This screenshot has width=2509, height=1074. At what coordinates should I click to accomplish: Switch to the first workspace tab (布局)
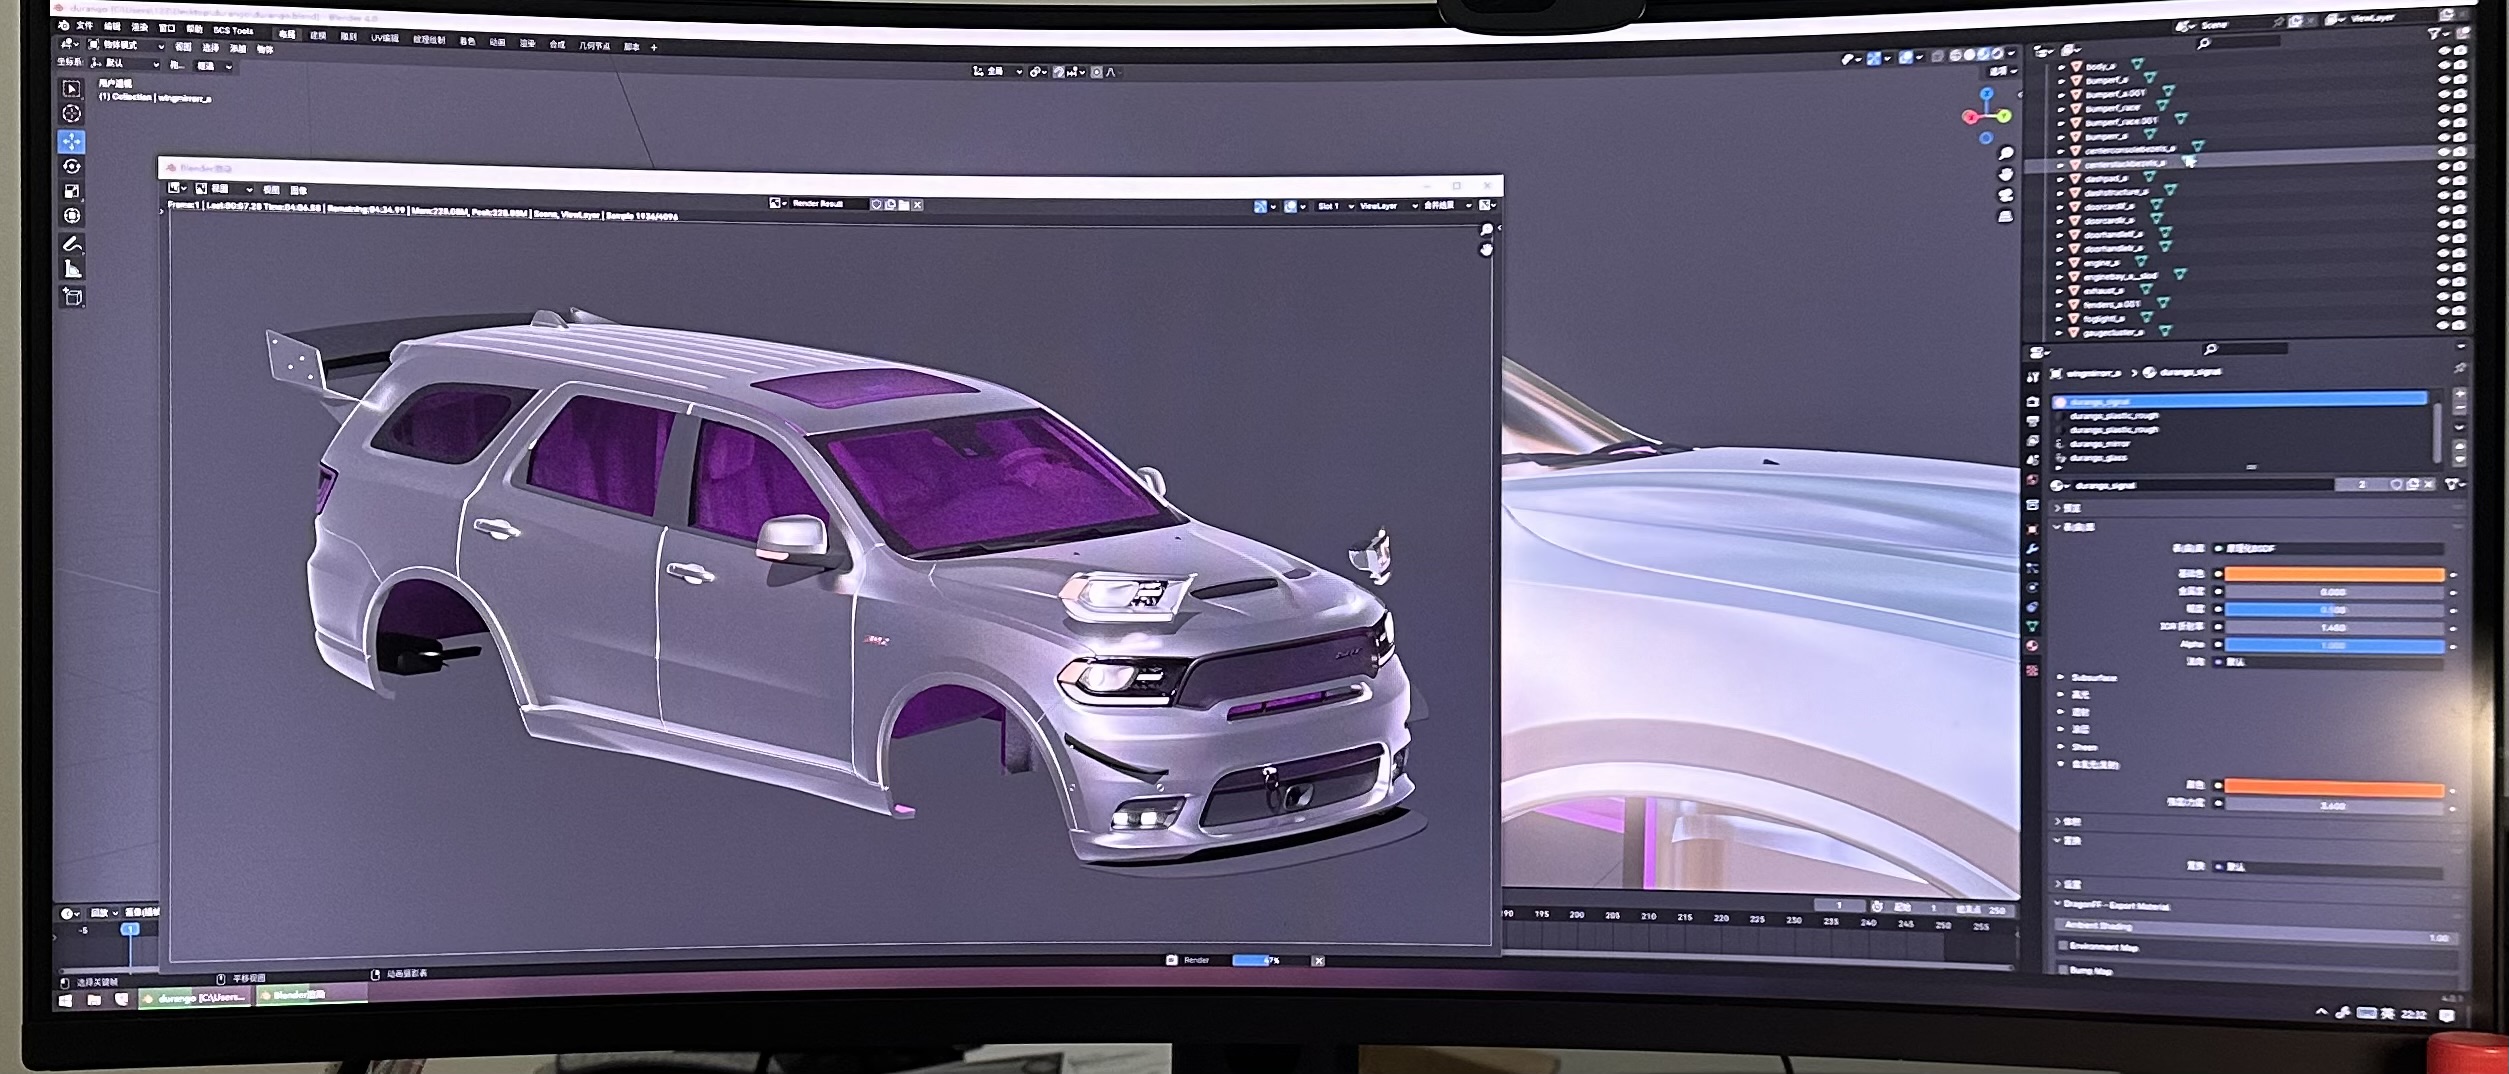pyautogui.click(x=287, y=34)
